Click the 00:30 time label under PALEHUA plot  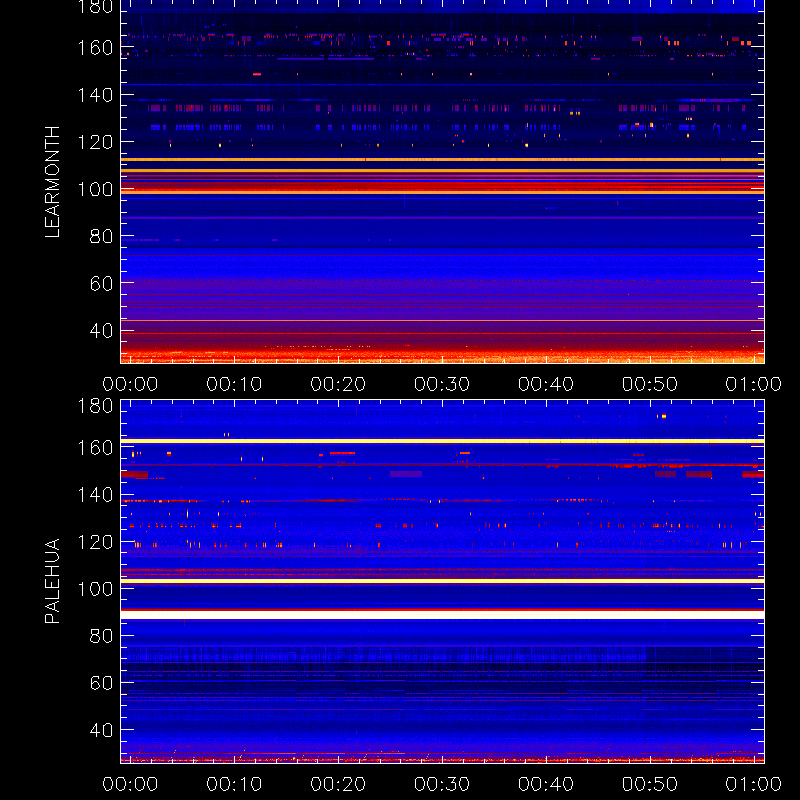pos(442,784)
